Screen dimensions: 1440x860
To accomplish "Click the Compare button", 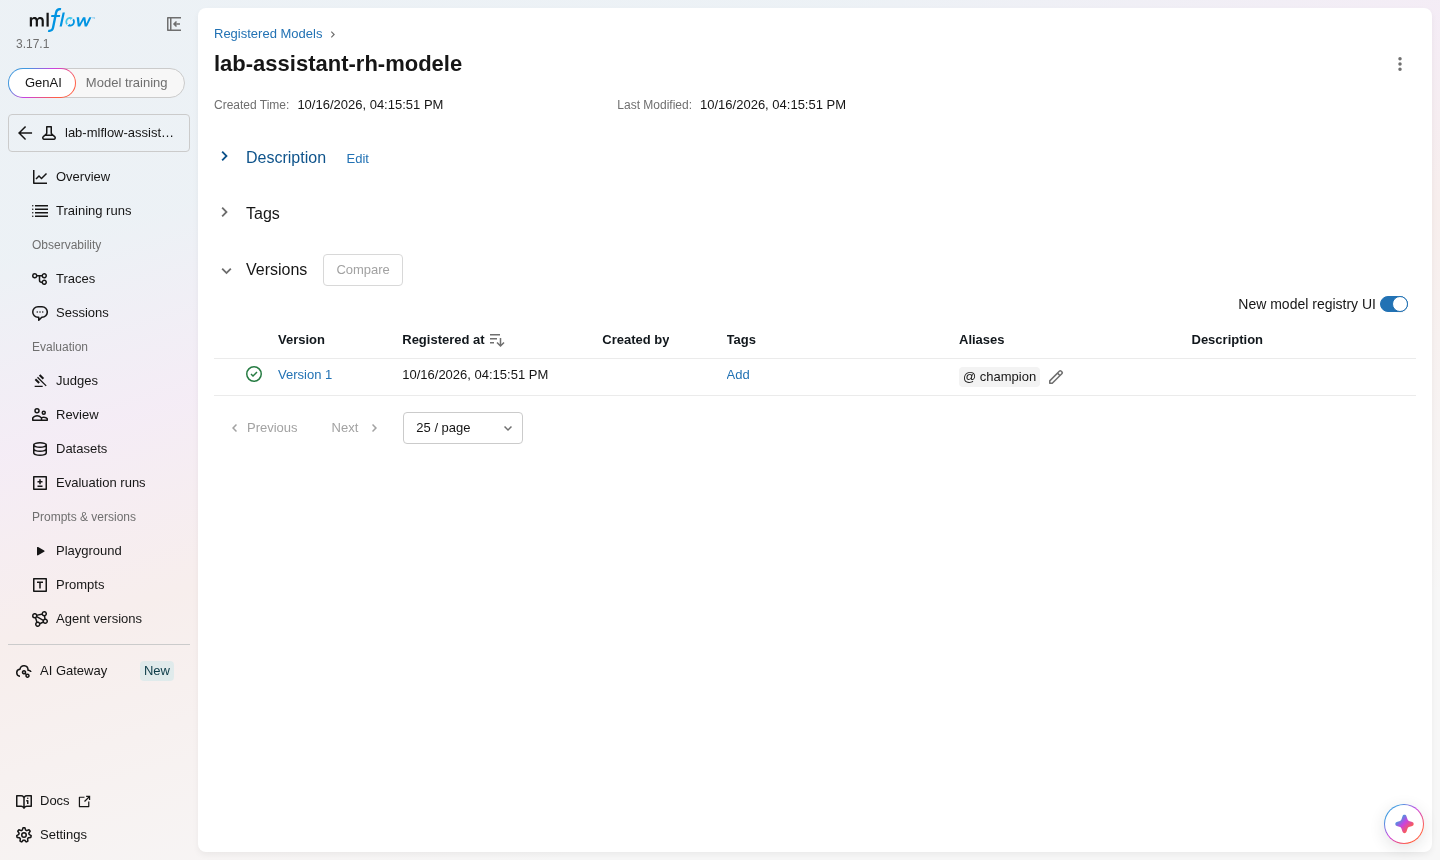I will tap(363, 270).
